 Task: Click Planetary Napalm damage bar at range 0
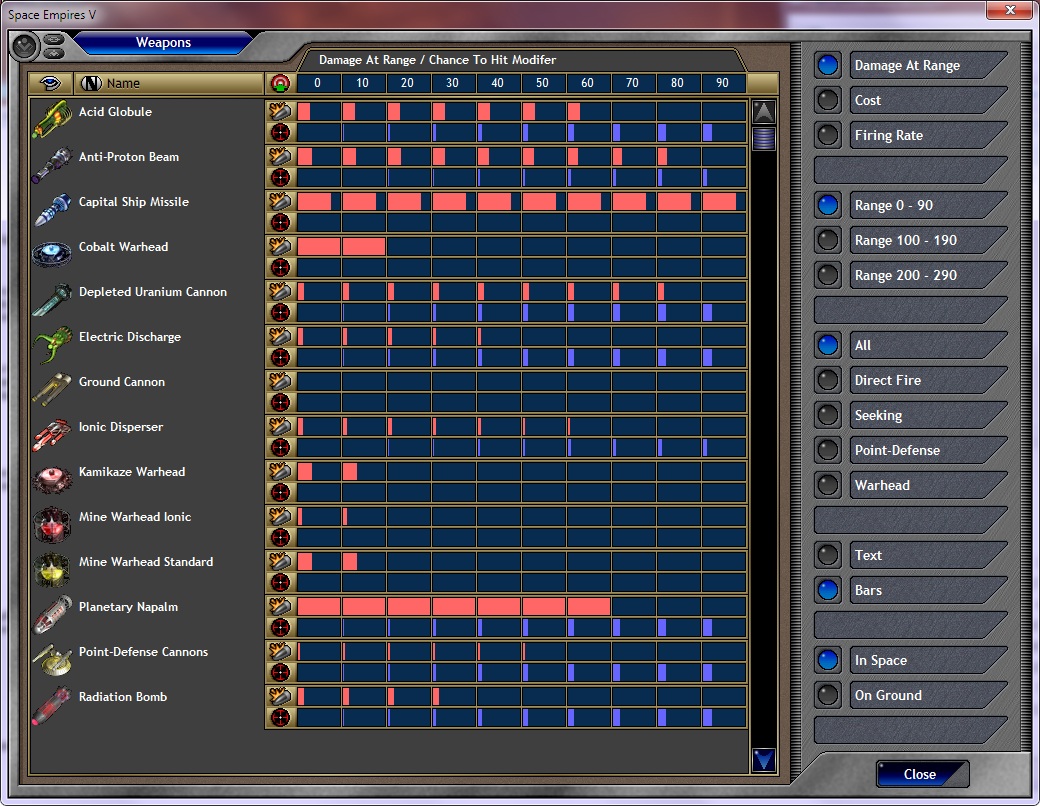point(319,606)
